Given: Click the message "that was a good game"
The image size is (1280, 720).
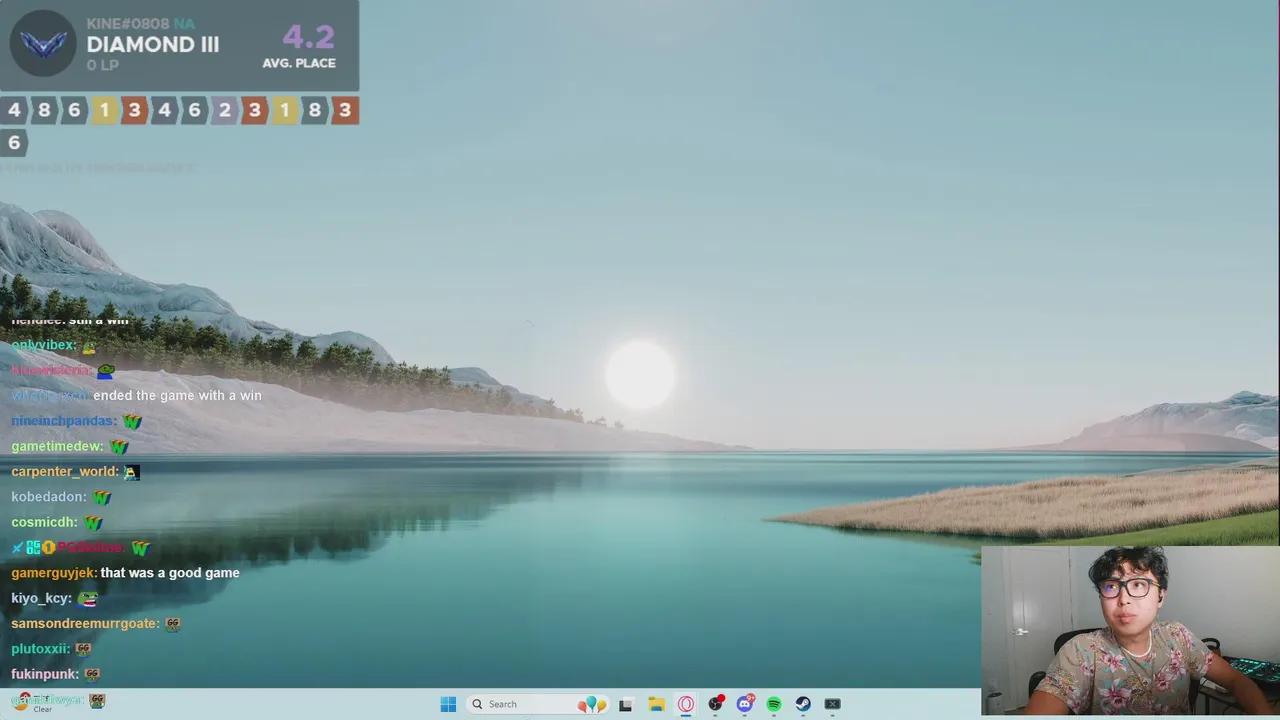Looking at the screenshot, I should click(170, 573).
